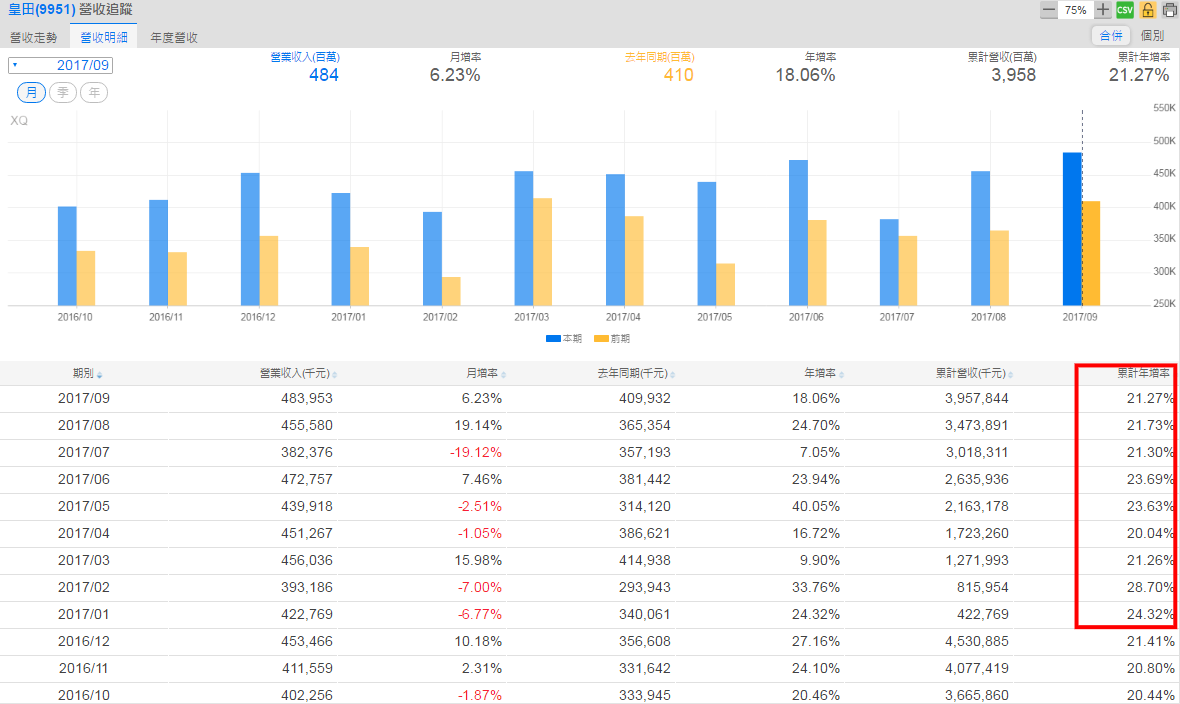Click the blue bar above 2017/06
Image resolution: width=1180 pixels, height=704 pixels.
coord(798,233)
